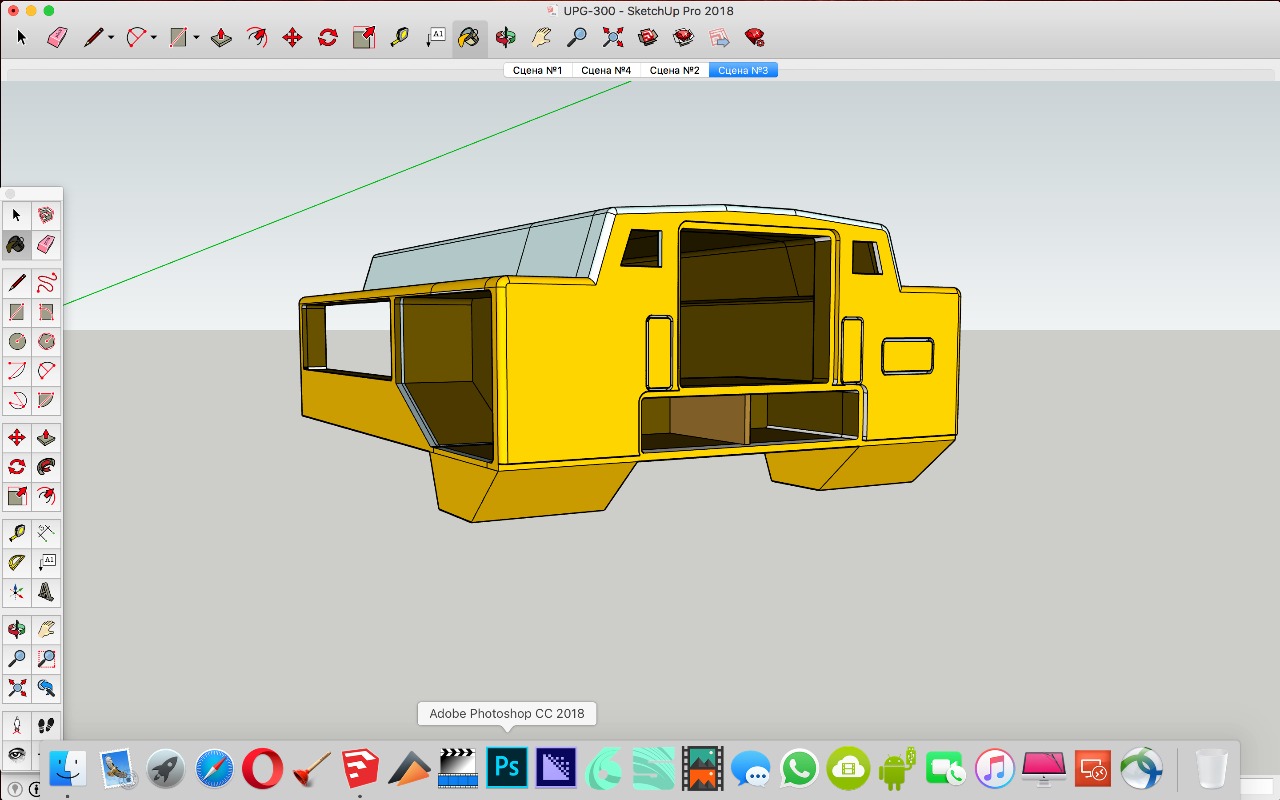Choose the Protractor tool

[17, 563]
